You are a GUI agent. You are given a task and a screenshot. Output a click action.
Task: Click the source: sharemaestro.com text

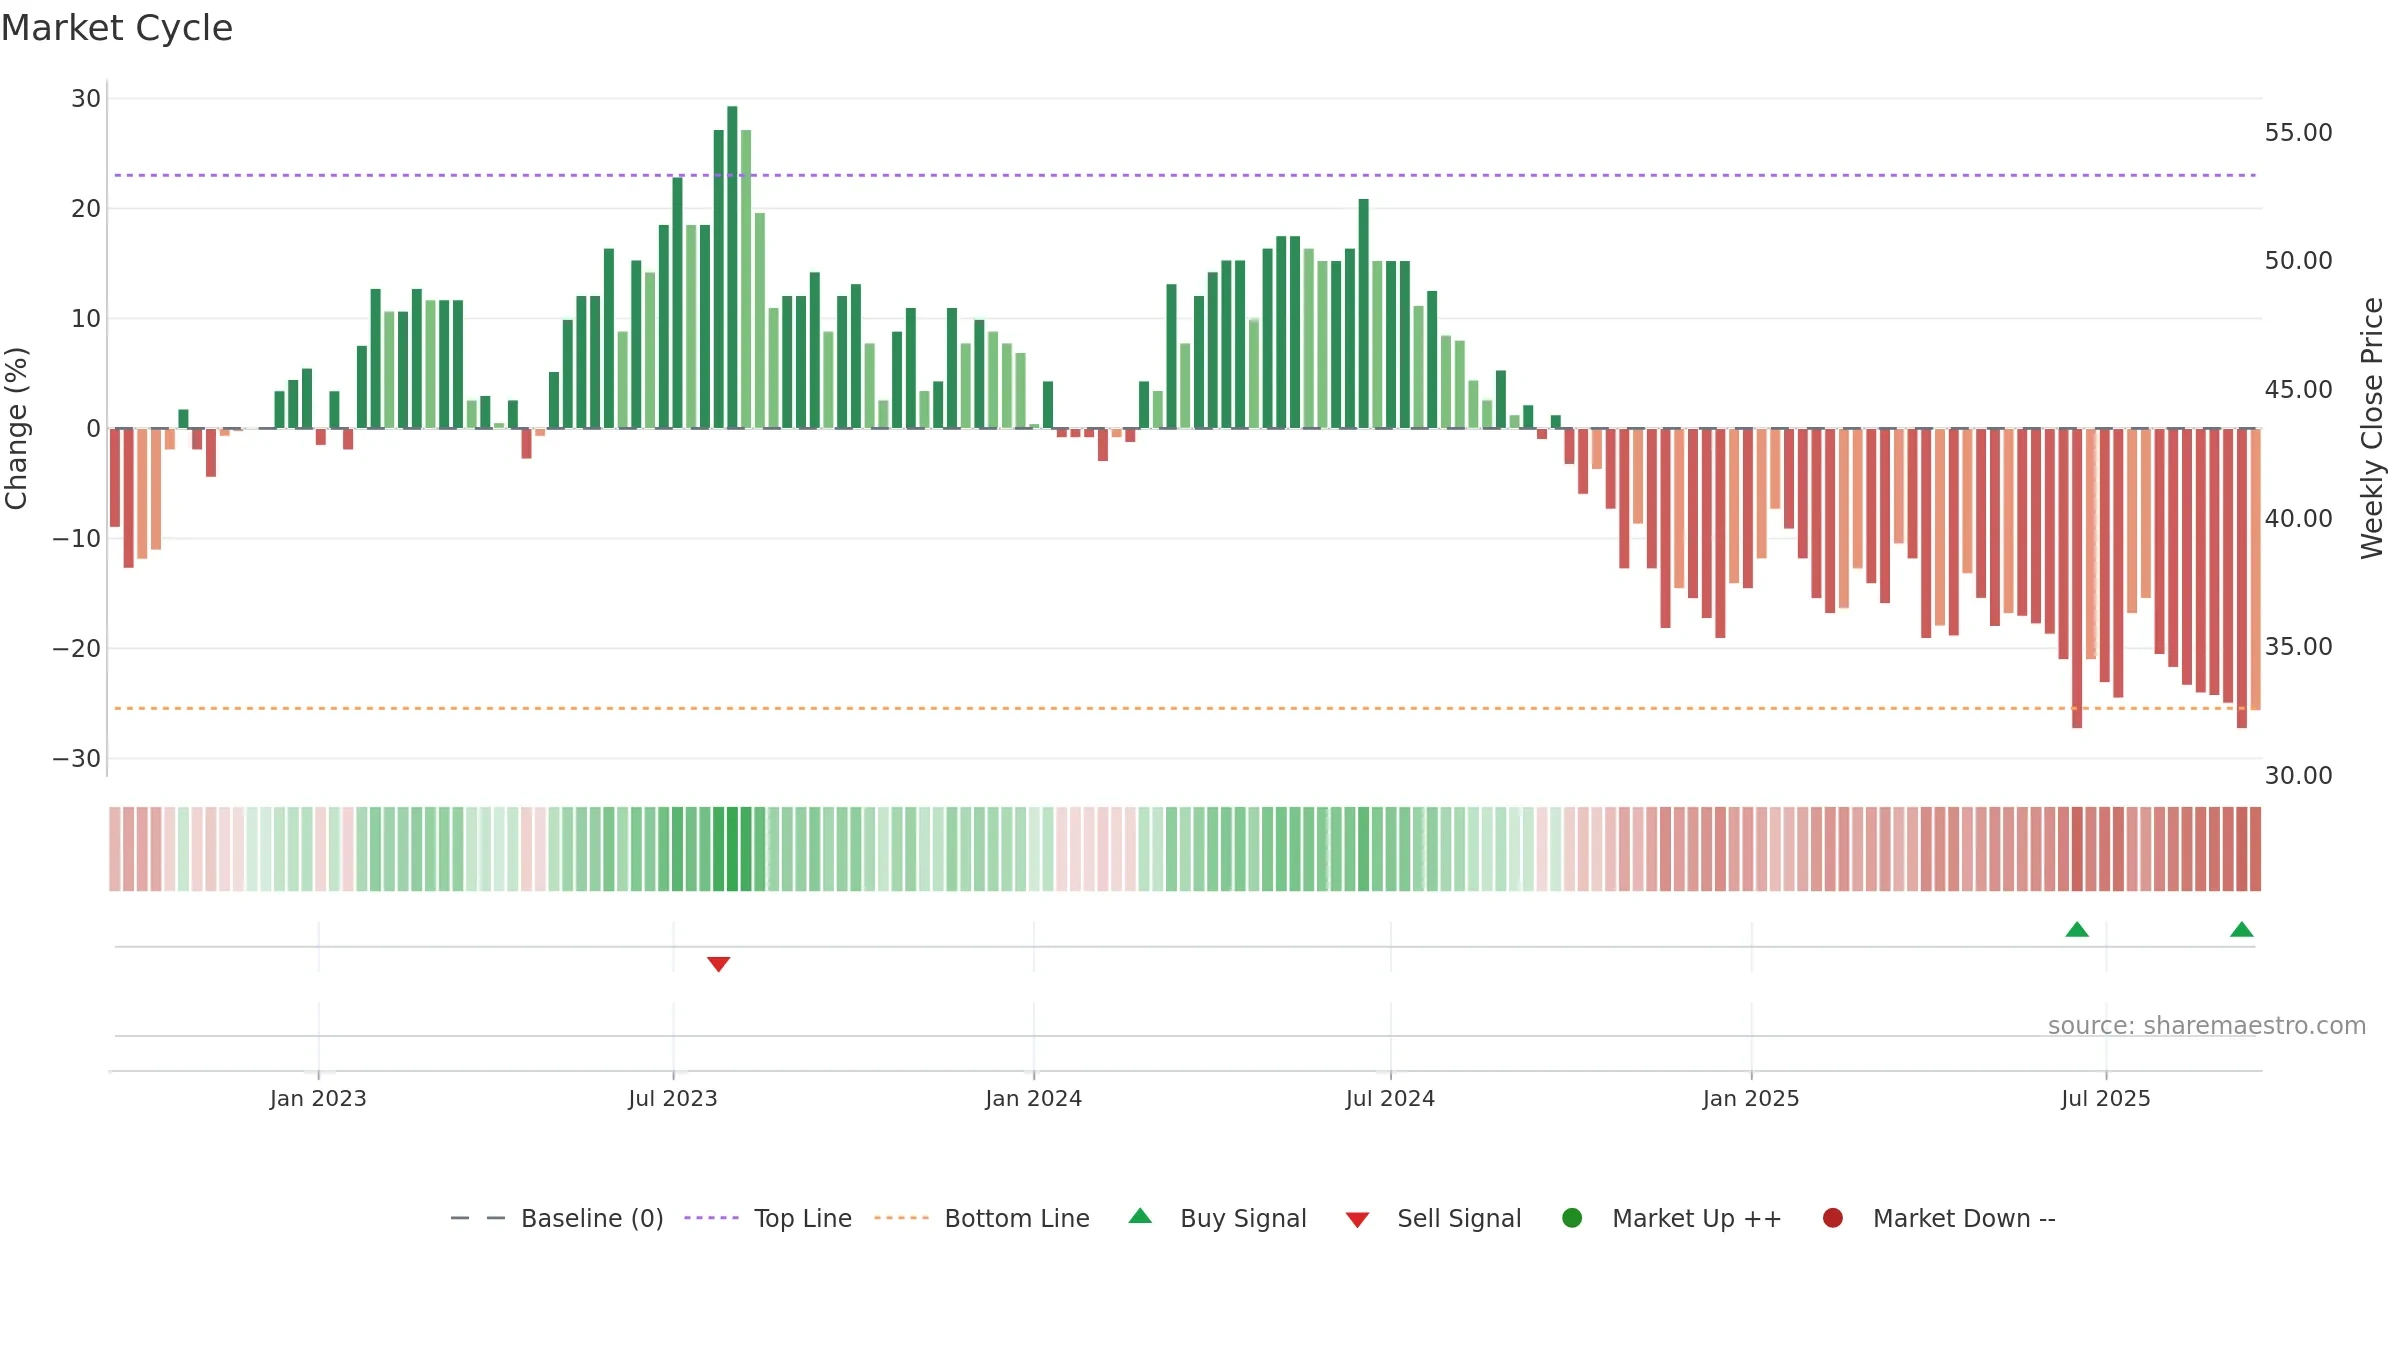pyautogui.click(x=2207, y=1026)
